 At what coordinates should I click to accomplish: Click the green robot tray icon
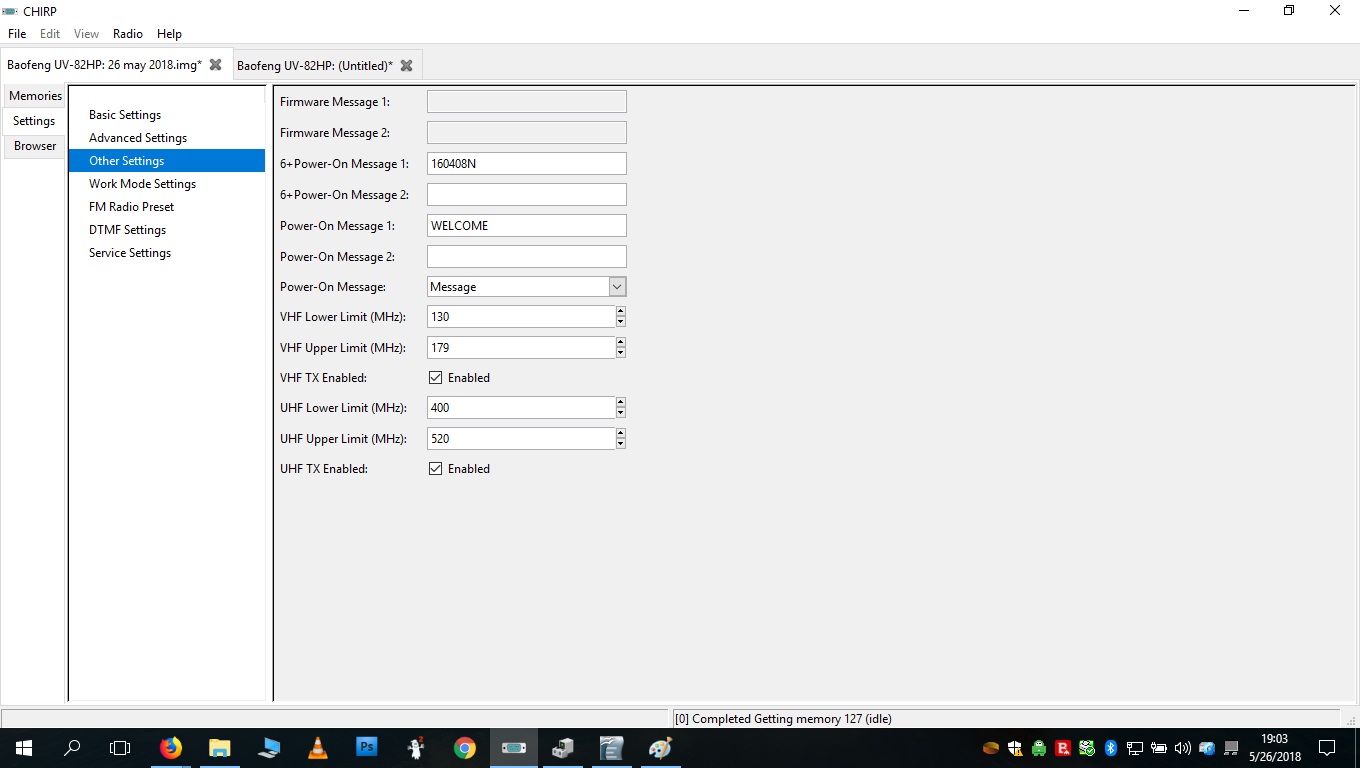click(1039, 748)
